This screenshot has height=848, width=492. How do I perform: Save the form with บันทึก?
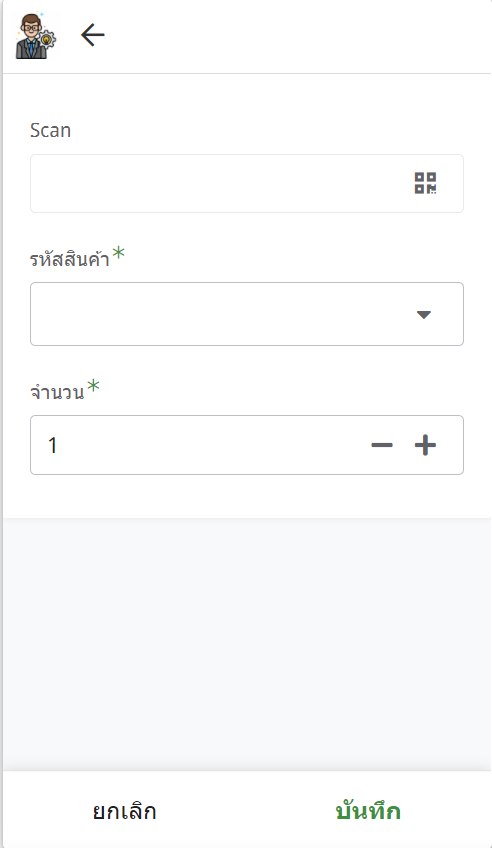click(x=368, y=811)
